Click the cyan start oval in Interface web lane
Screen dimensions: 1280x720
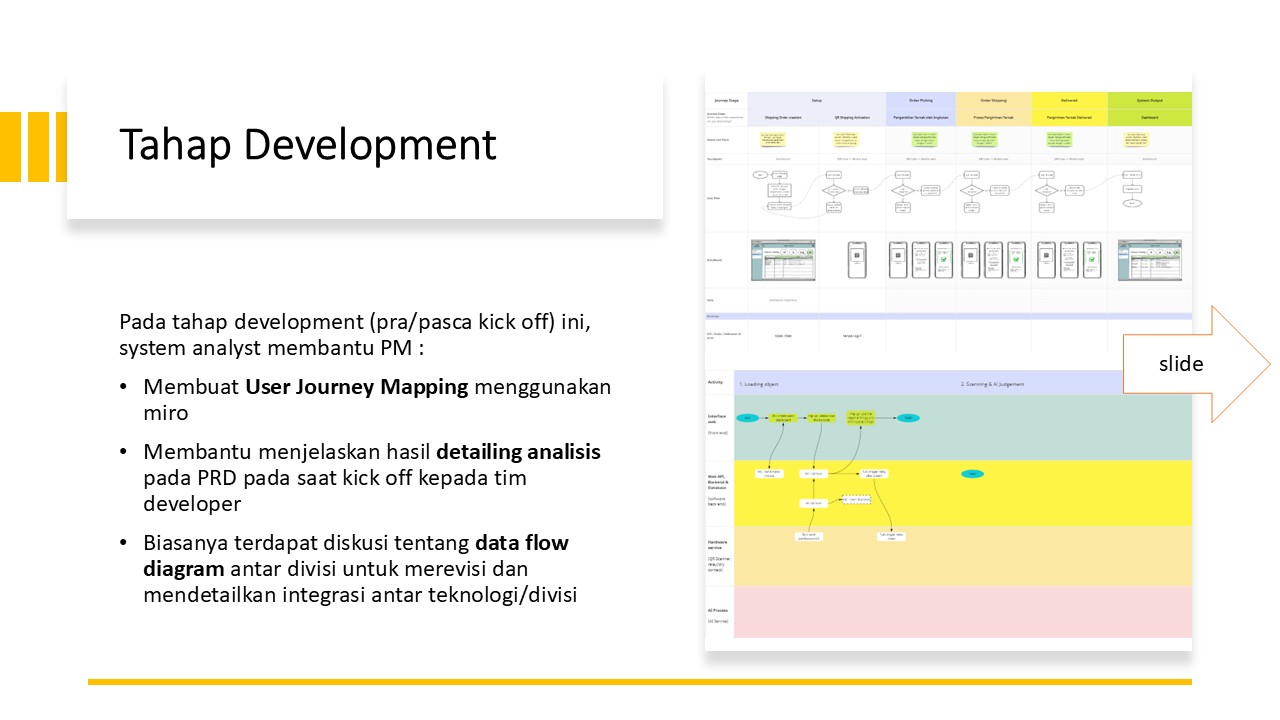click(x=746, y=417)
